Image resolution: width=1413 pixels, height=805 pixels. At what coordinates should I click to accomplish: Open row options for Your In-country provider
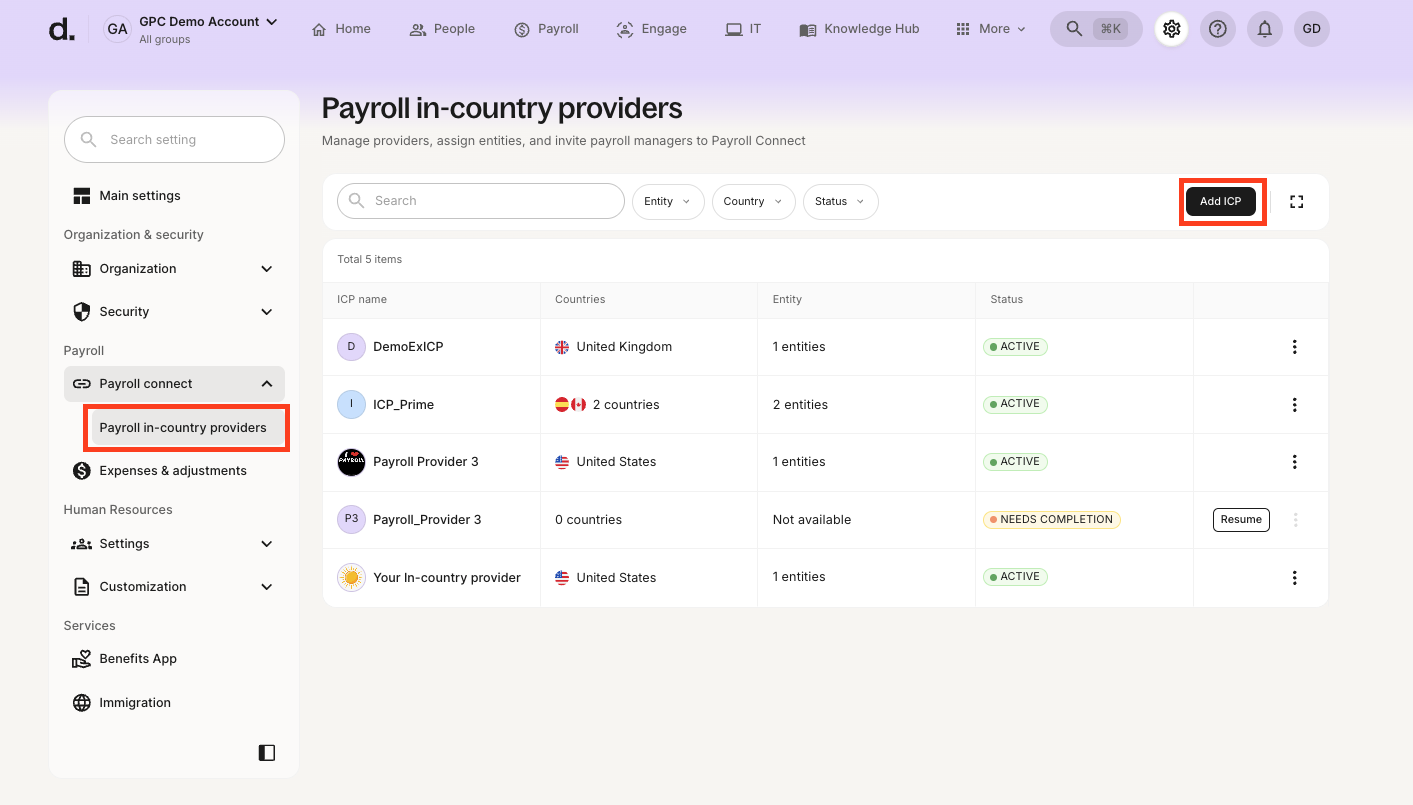coord(1294,578)
